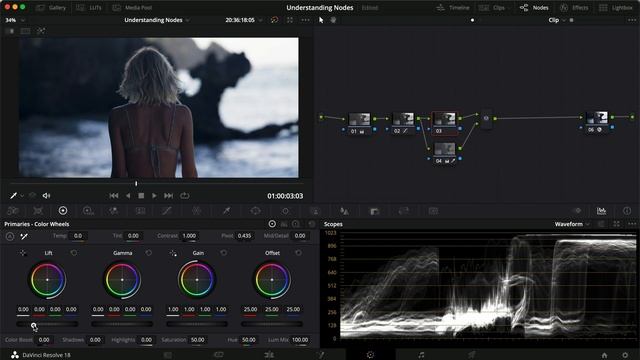This screenshot has width=640, height=360.
Task: Open the source timecode display dropdown
Action: tap(244, 20)
